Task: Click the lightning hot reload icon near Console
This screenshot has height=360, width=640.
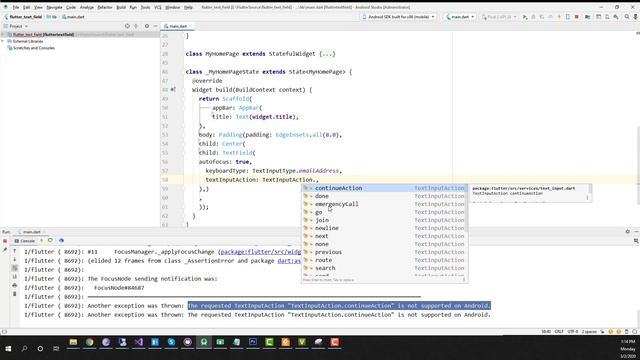Action: pyautogui.click(x=41, y=241)
